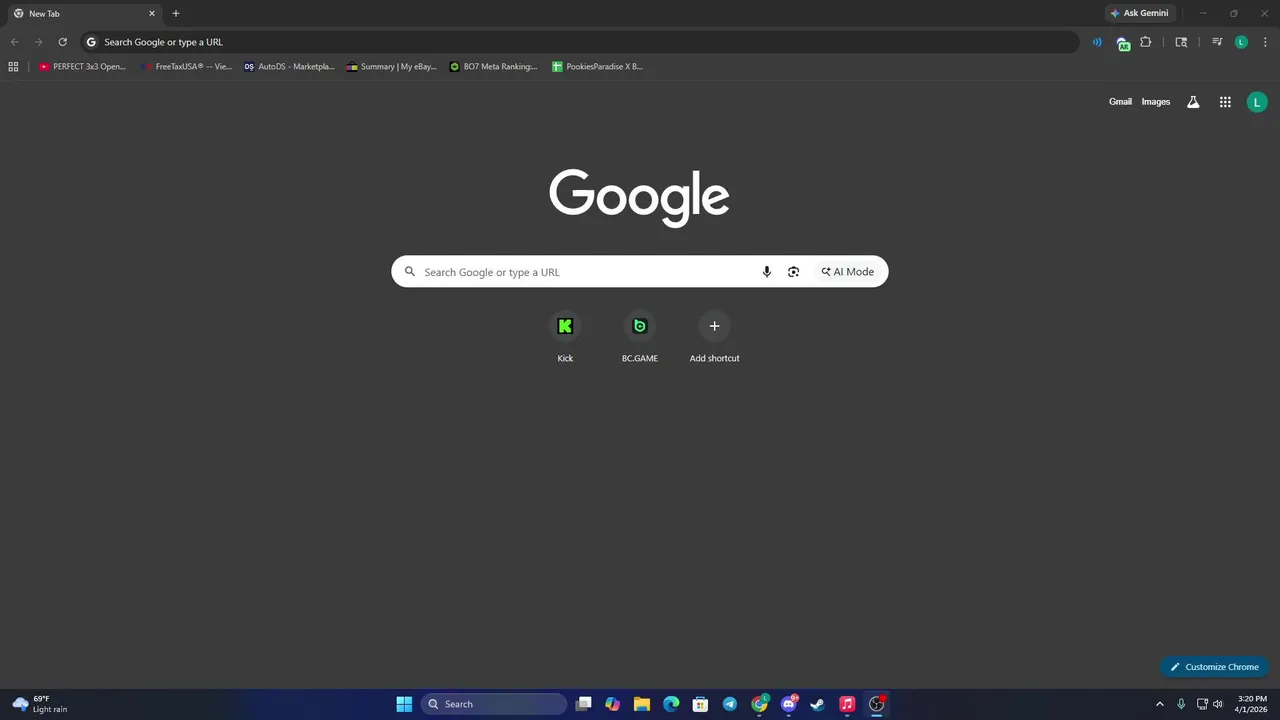The height and width of the screenshot is (720, 1280).
Task: Go back to the previous page
Action: coord(14,42)
